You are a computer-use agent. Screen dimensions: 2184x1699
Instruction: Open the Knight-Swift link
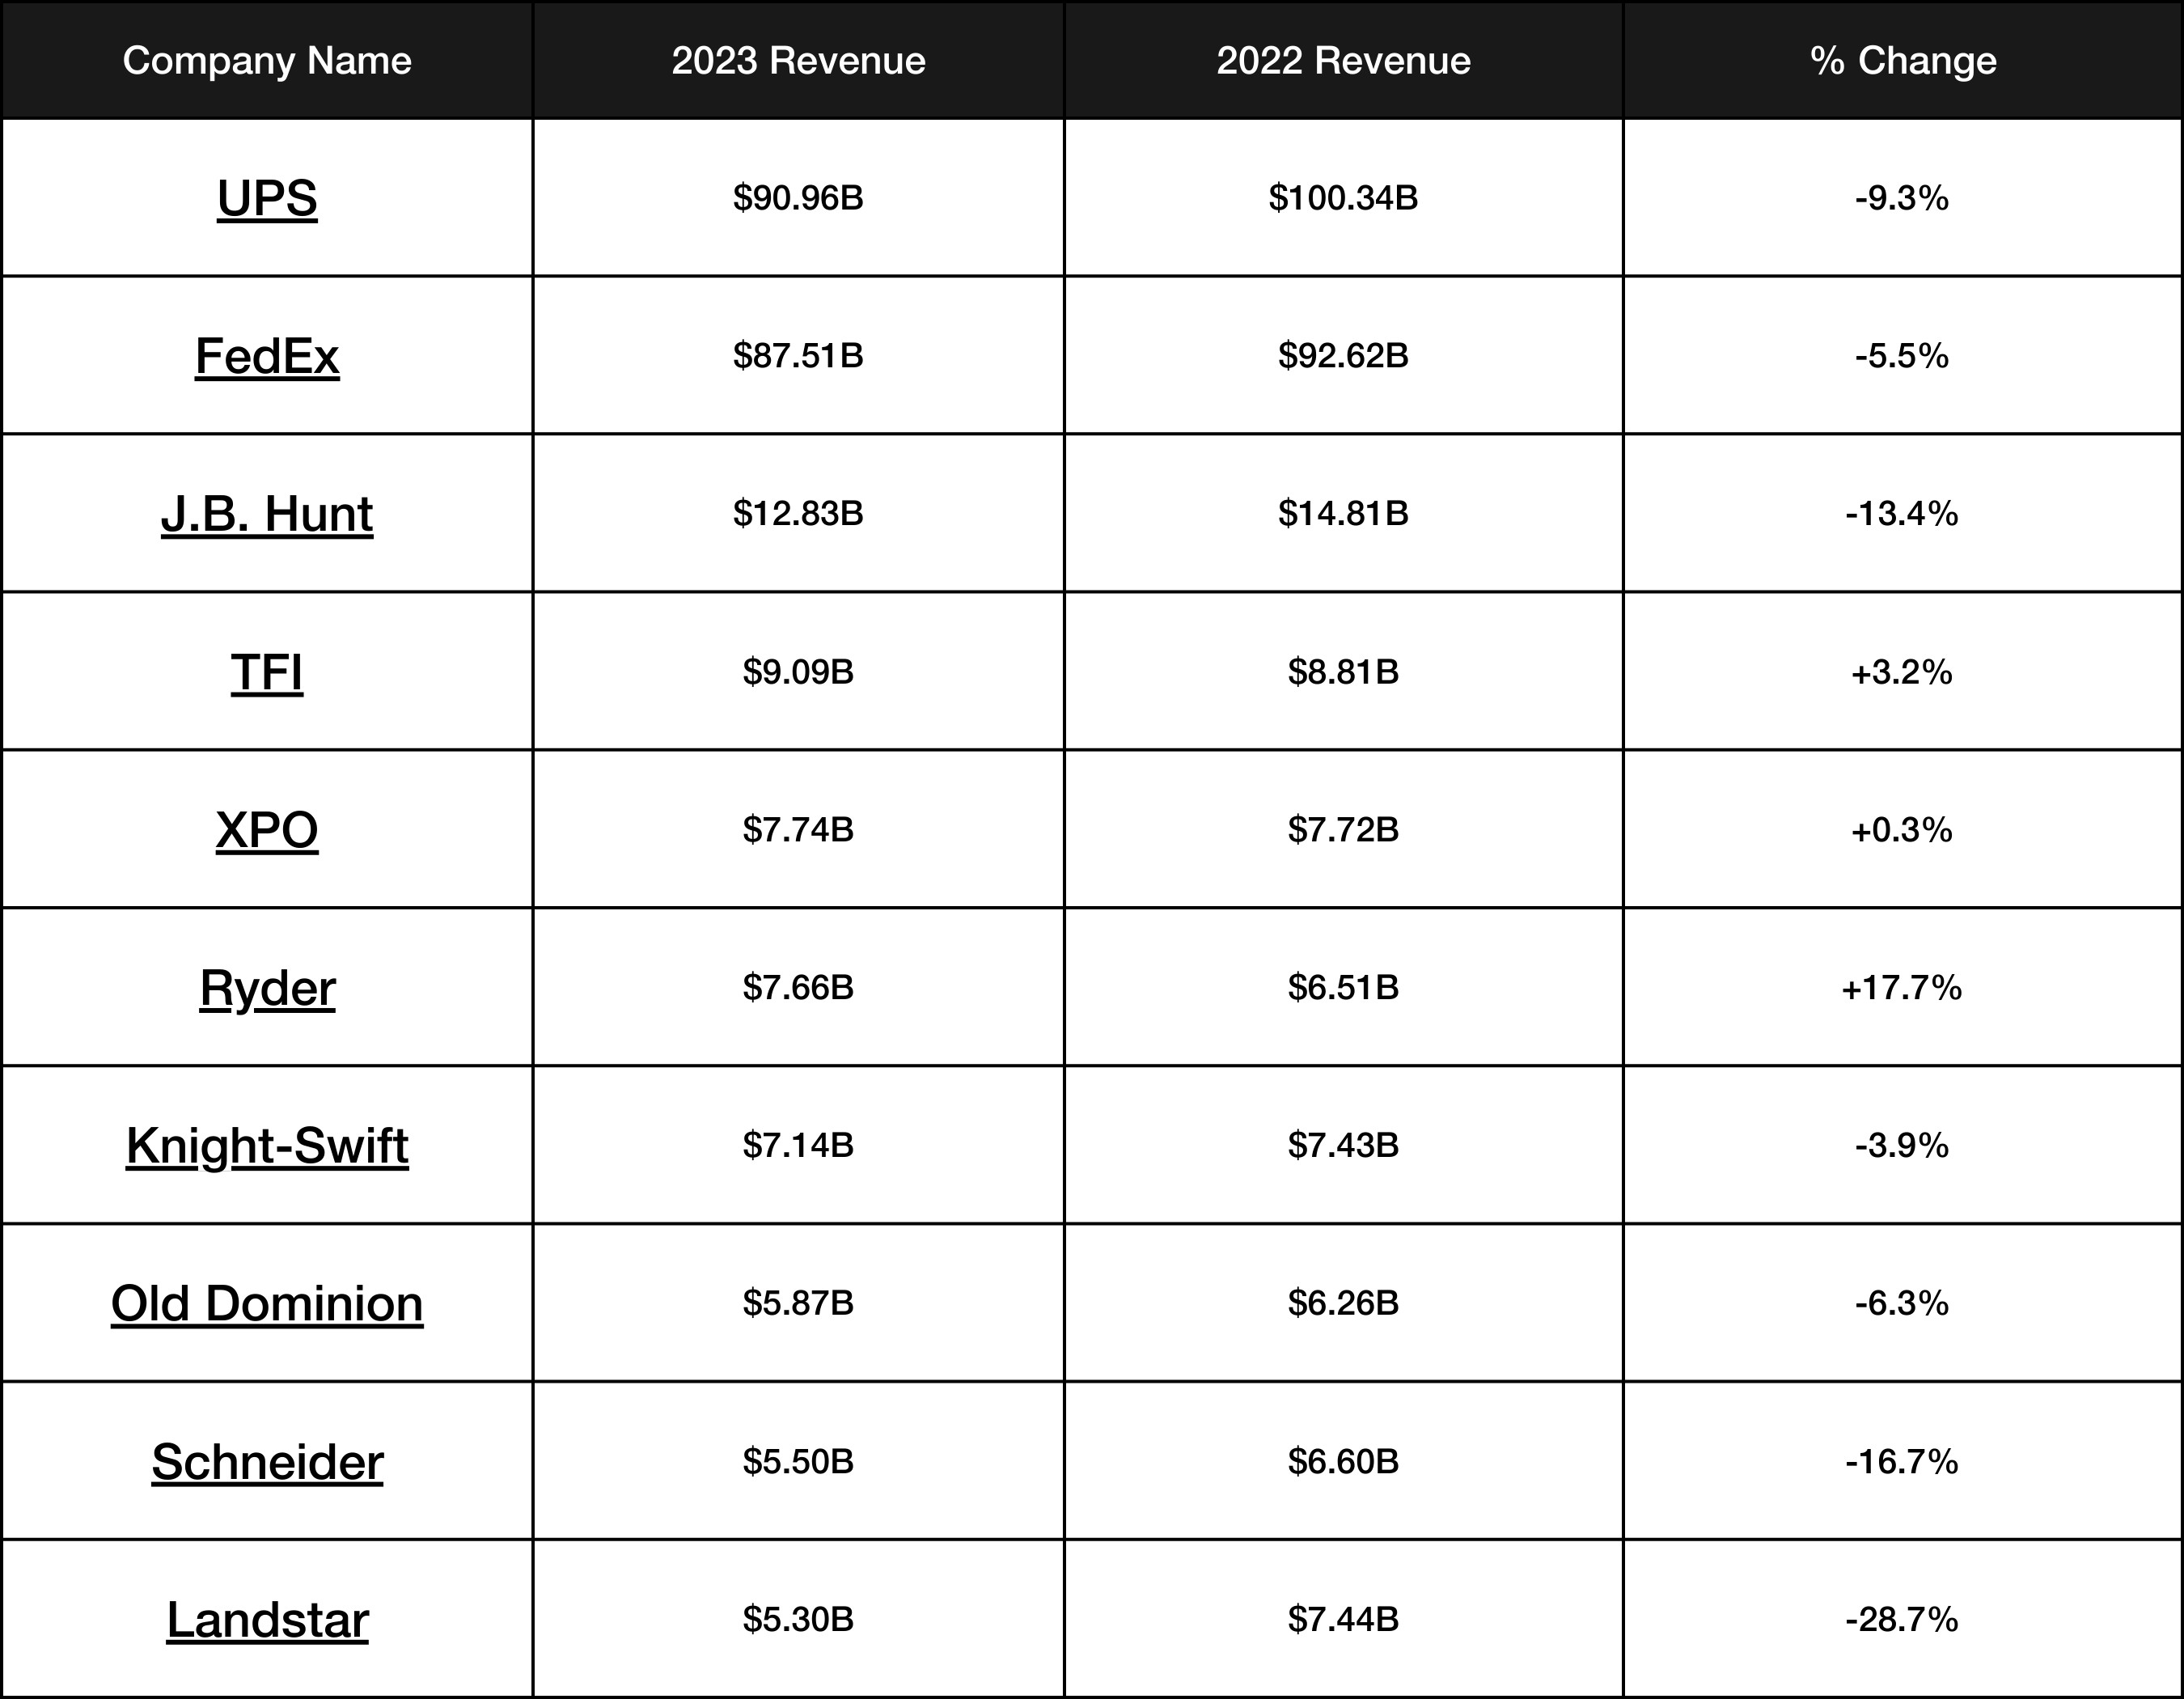(267, 1146)
